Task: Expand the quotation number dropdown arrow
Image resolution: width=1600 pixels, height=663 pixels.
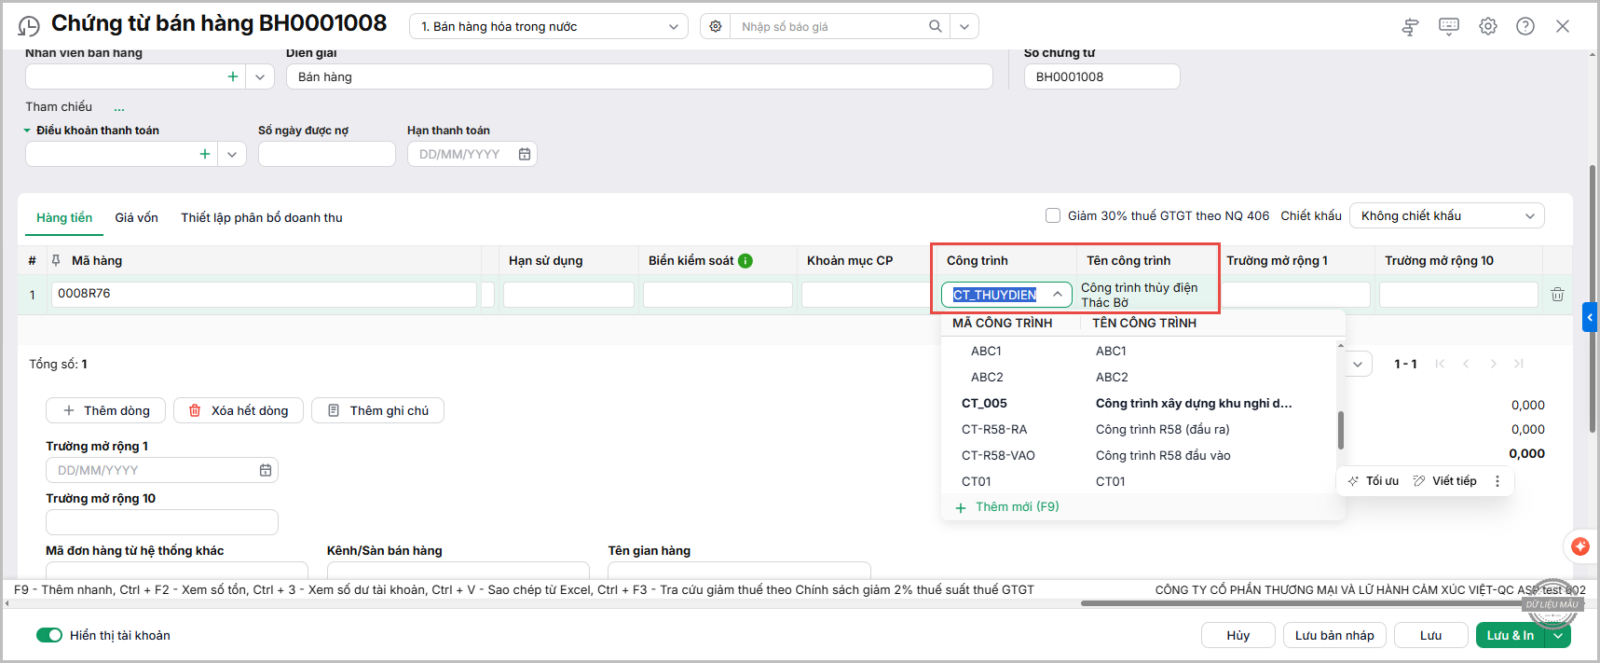Action: [x=964, y=26]
